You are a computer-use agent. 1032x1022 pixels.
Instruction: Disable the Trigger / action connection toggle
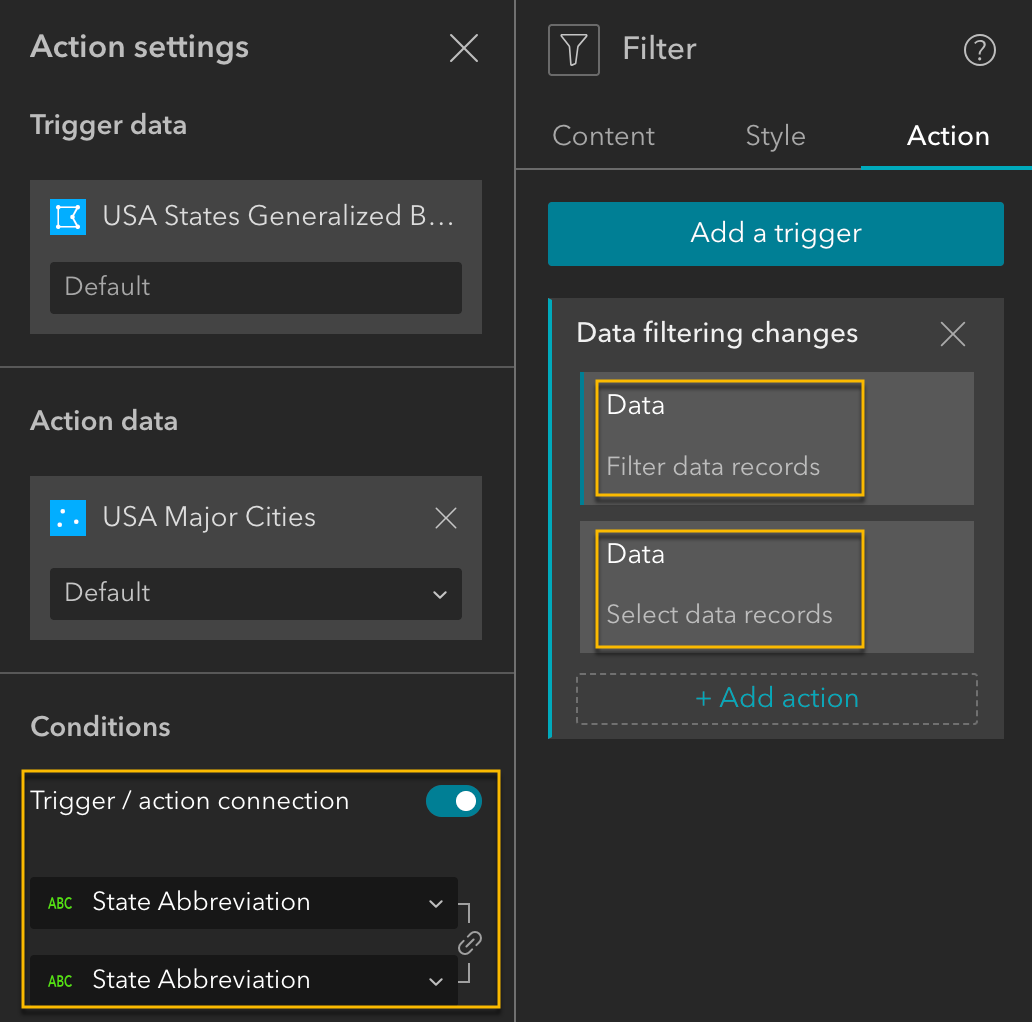point(454,801)
